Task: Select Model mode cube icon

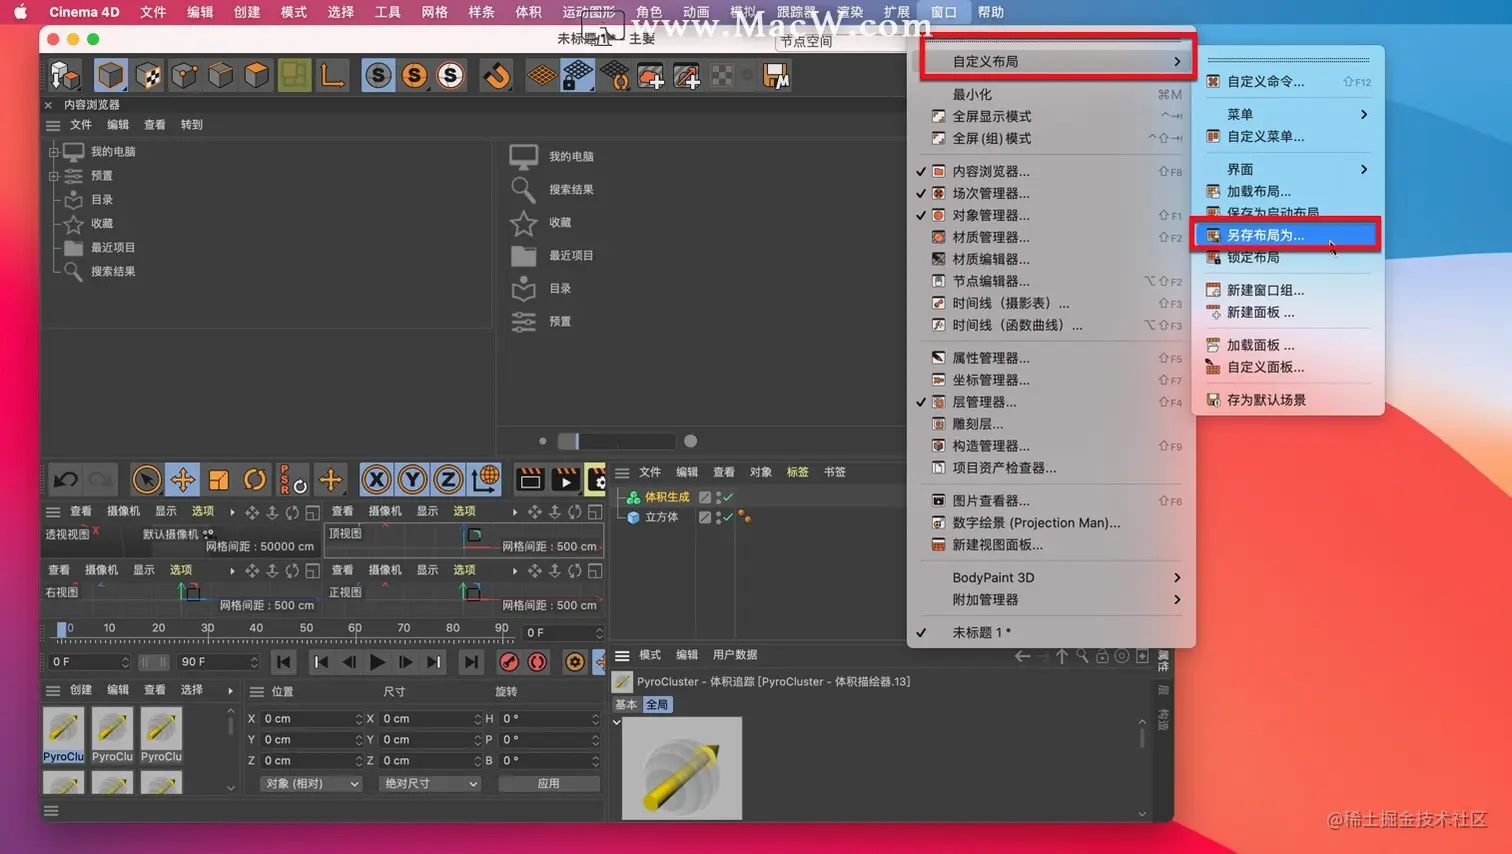Action: [x=111, y=75]
